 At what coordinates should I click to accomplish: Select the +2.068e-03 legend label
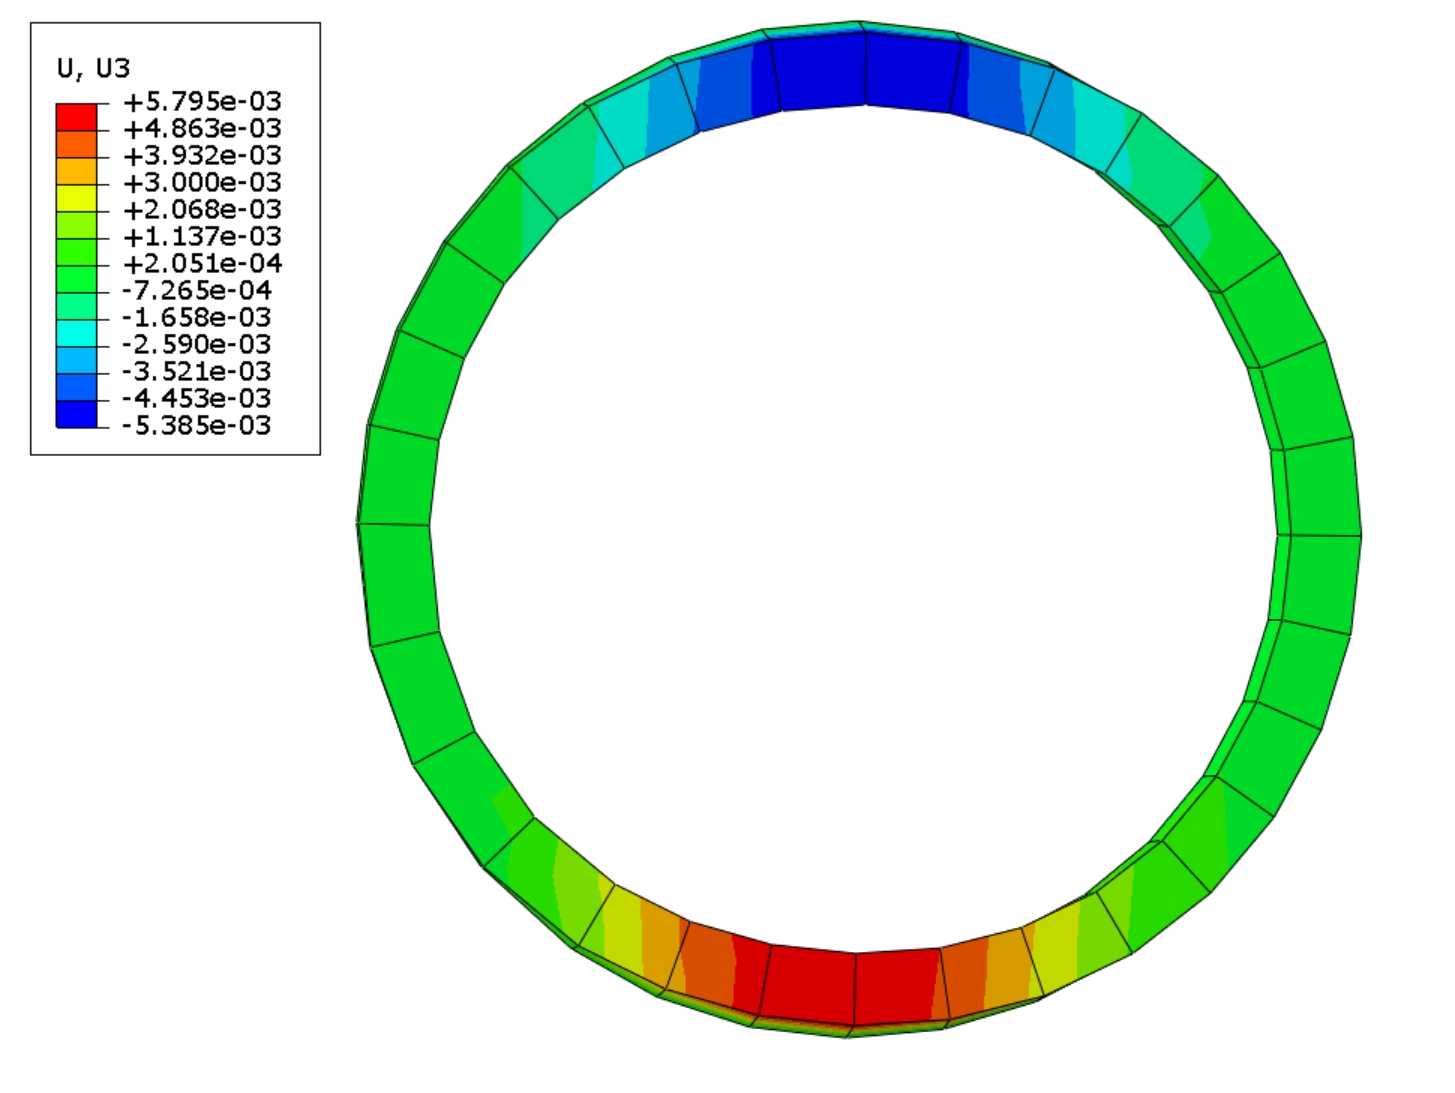[202, 210]
